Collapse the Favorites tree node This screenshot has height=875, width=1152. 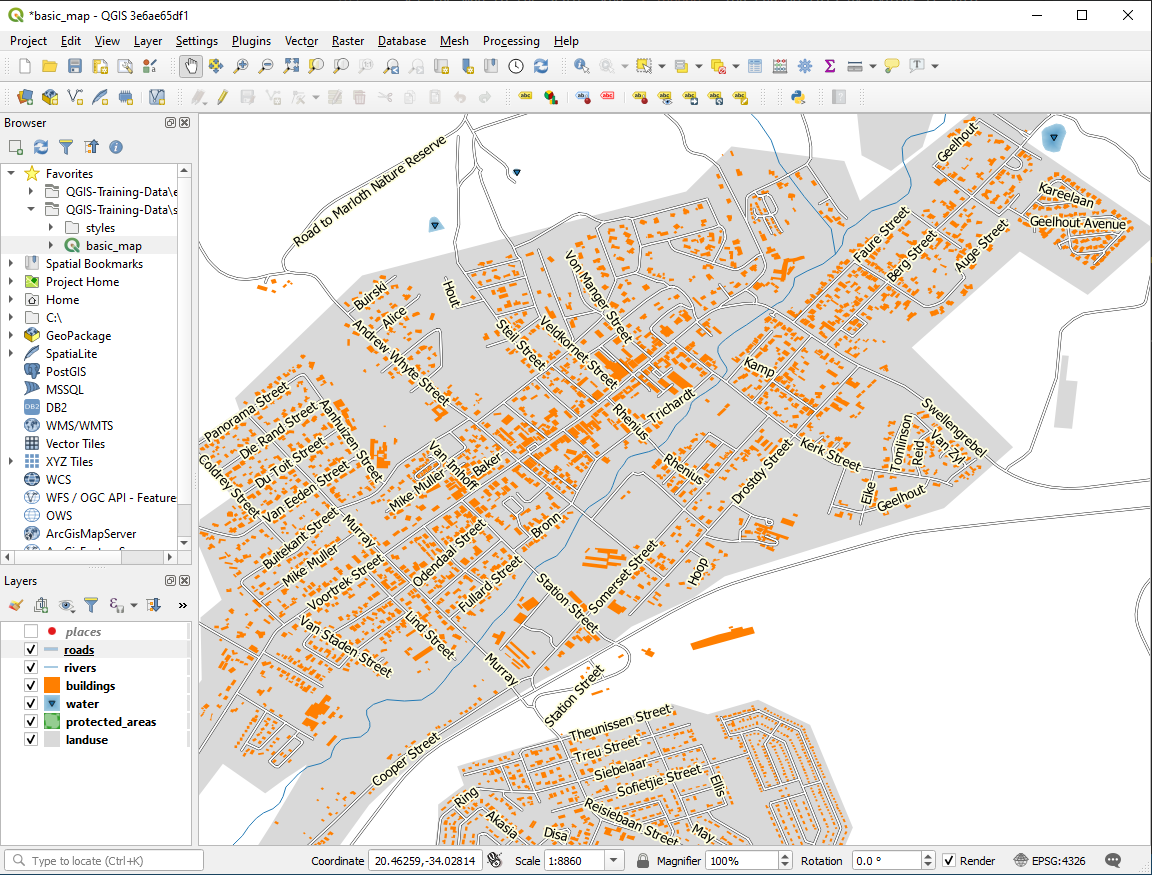[11, 174]
